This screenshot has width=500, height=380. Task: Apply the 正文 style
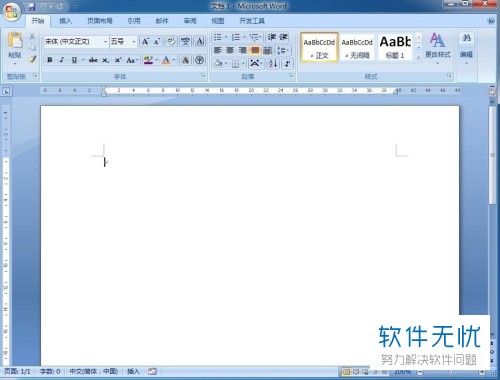coord(319,47)
